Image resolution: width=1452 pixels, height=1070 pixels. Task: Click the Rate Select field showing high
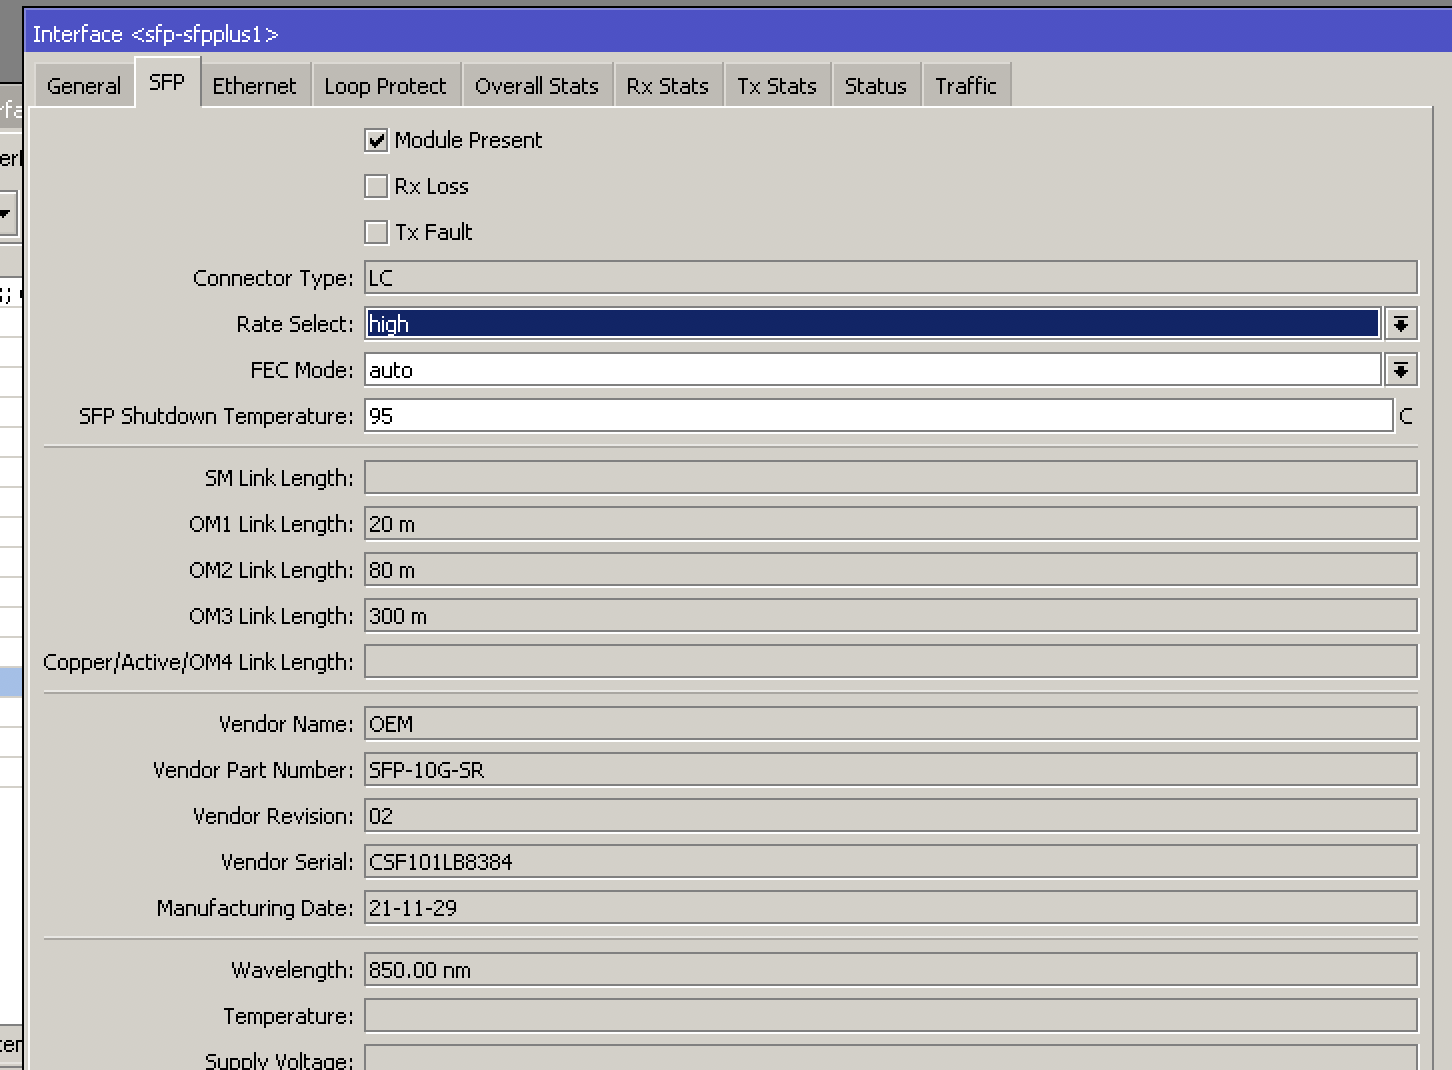(872, 324)
